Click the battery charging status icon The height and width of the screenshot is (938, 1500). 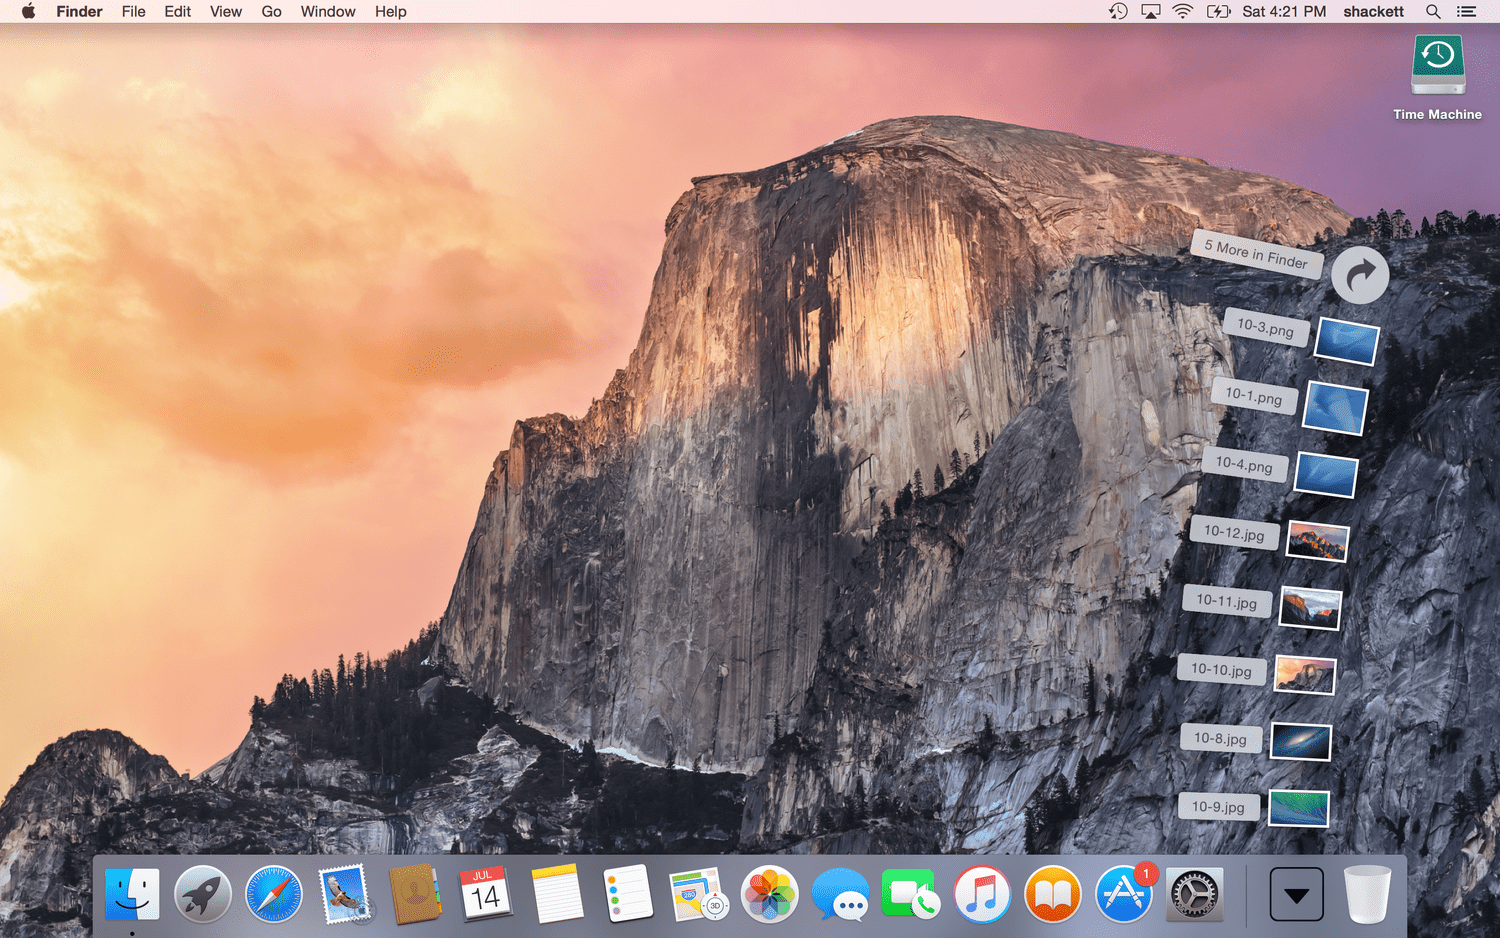1218,11
